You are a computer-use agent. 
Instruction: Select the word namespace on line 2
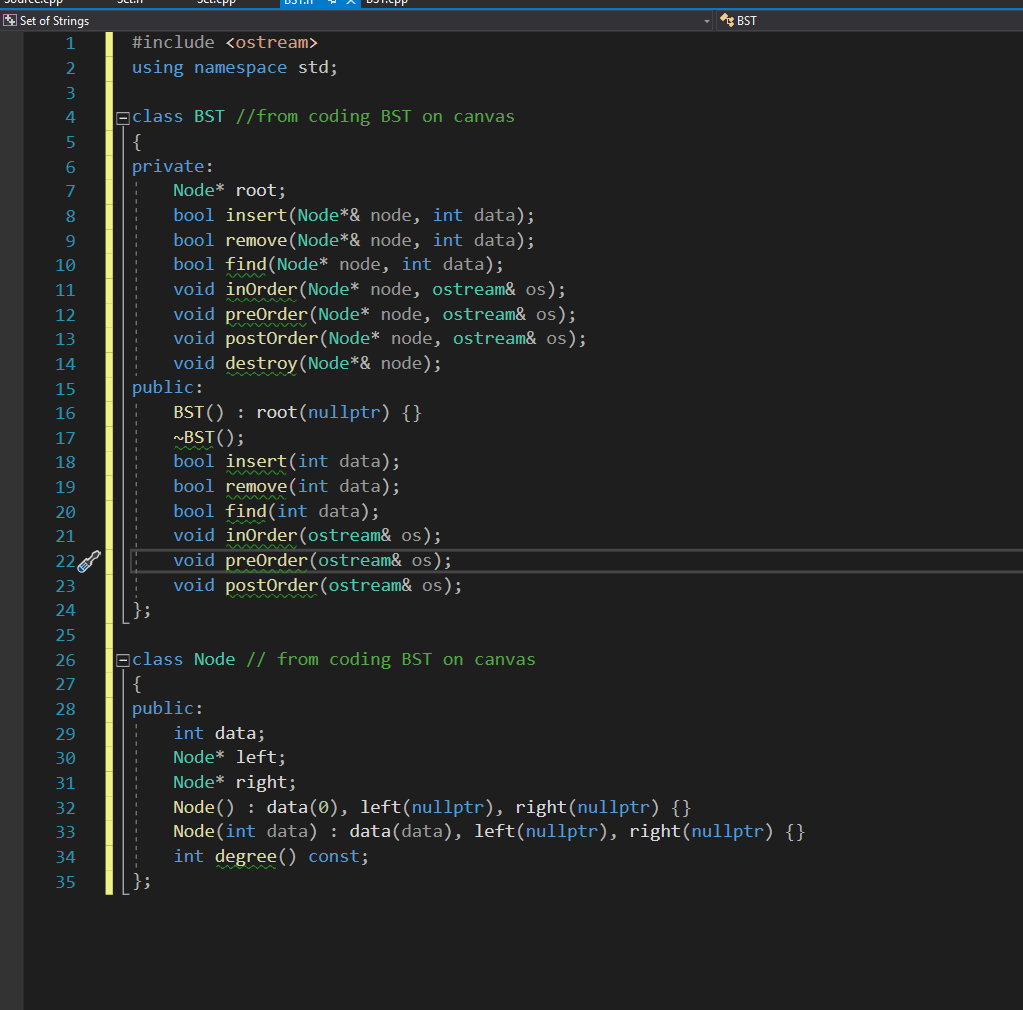(240, 67)
